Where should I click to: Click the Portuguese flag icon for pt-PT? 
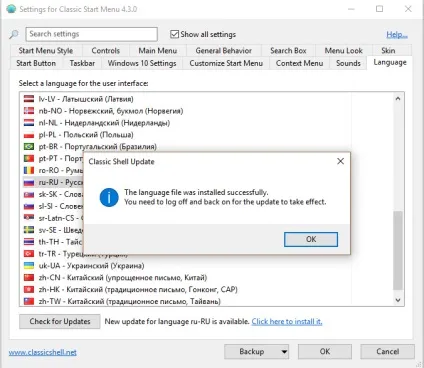pos(29,158)
